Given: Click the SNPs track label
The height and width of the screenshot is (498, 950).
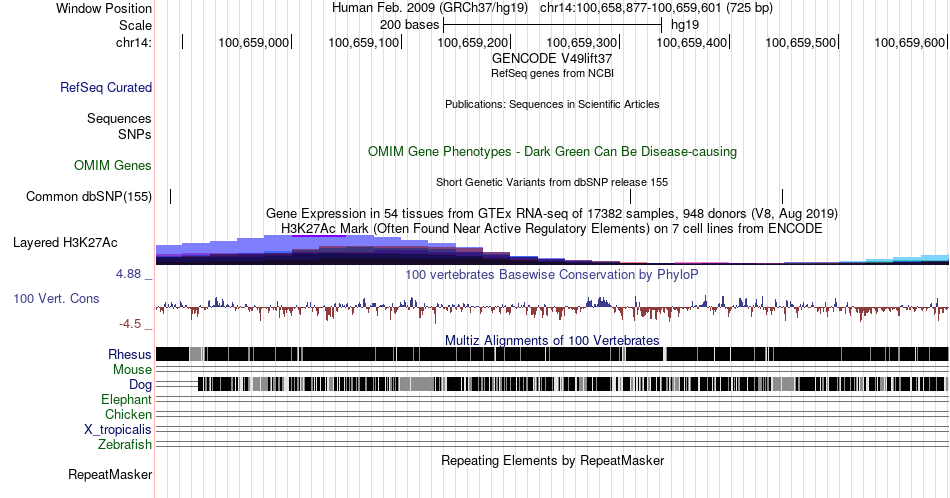Looking at the screenshot, I should tap(135, 134).
